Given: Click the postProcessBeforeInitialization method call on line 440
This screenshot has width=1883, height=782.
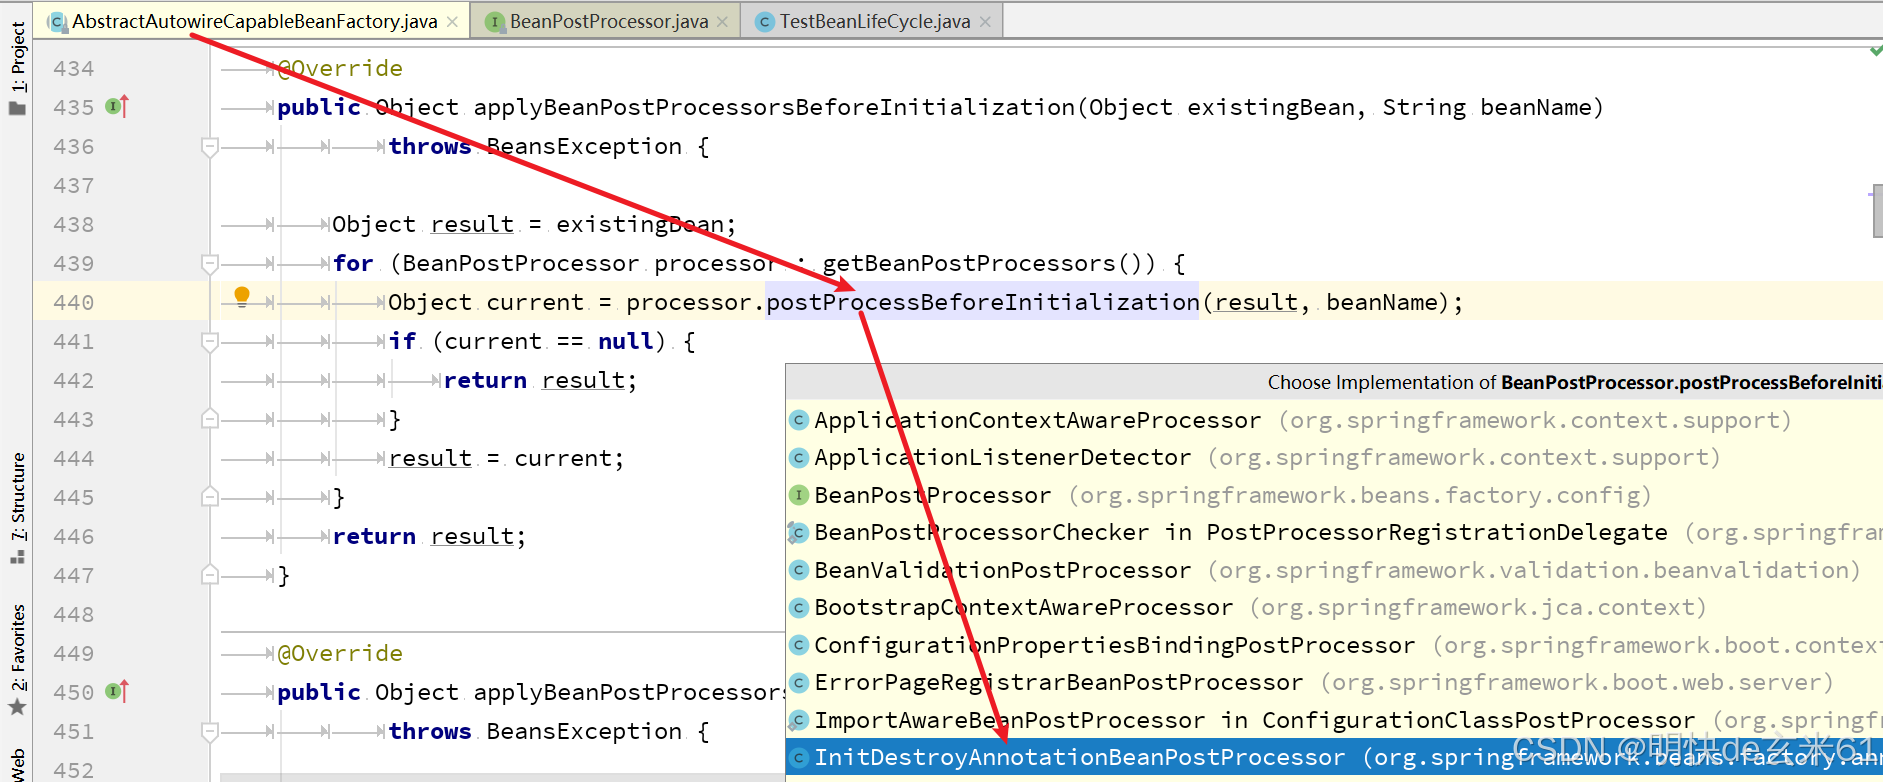Looking at the screenshot, I should point(982,302).
